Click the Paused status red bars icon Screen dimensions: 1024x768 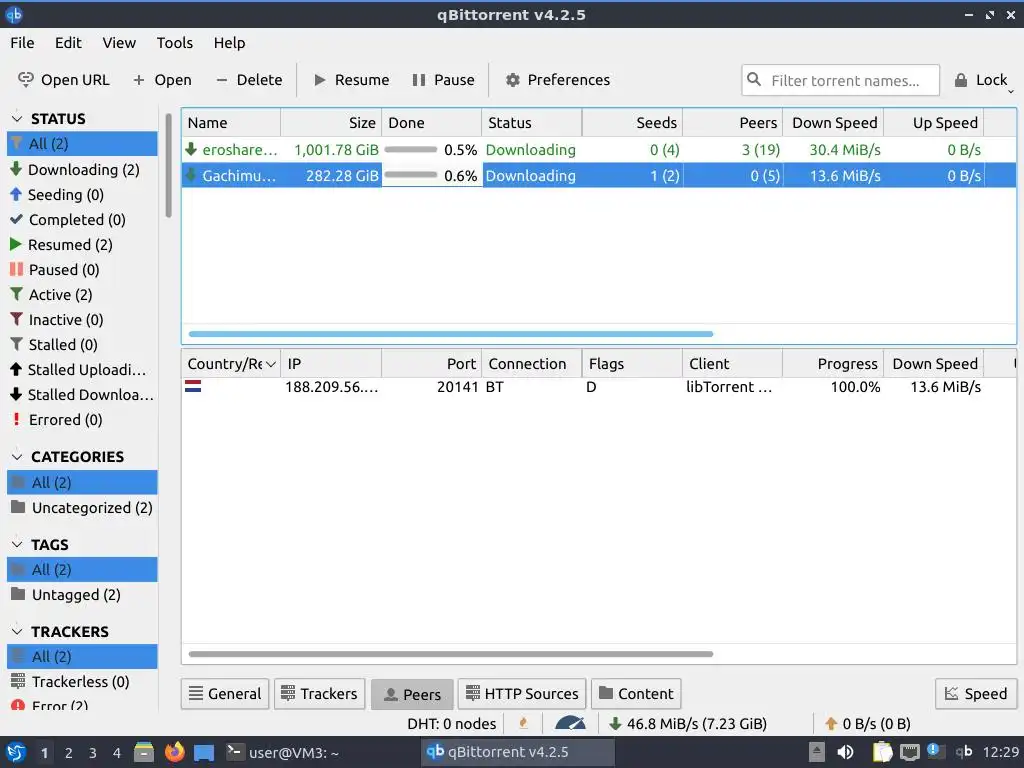(16, 269)
